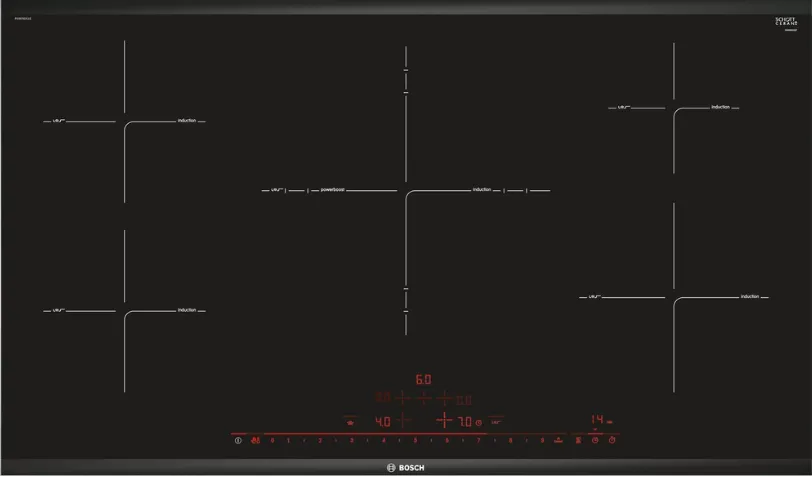Click the Bosch logo on front edge

[x=405, y=468]
